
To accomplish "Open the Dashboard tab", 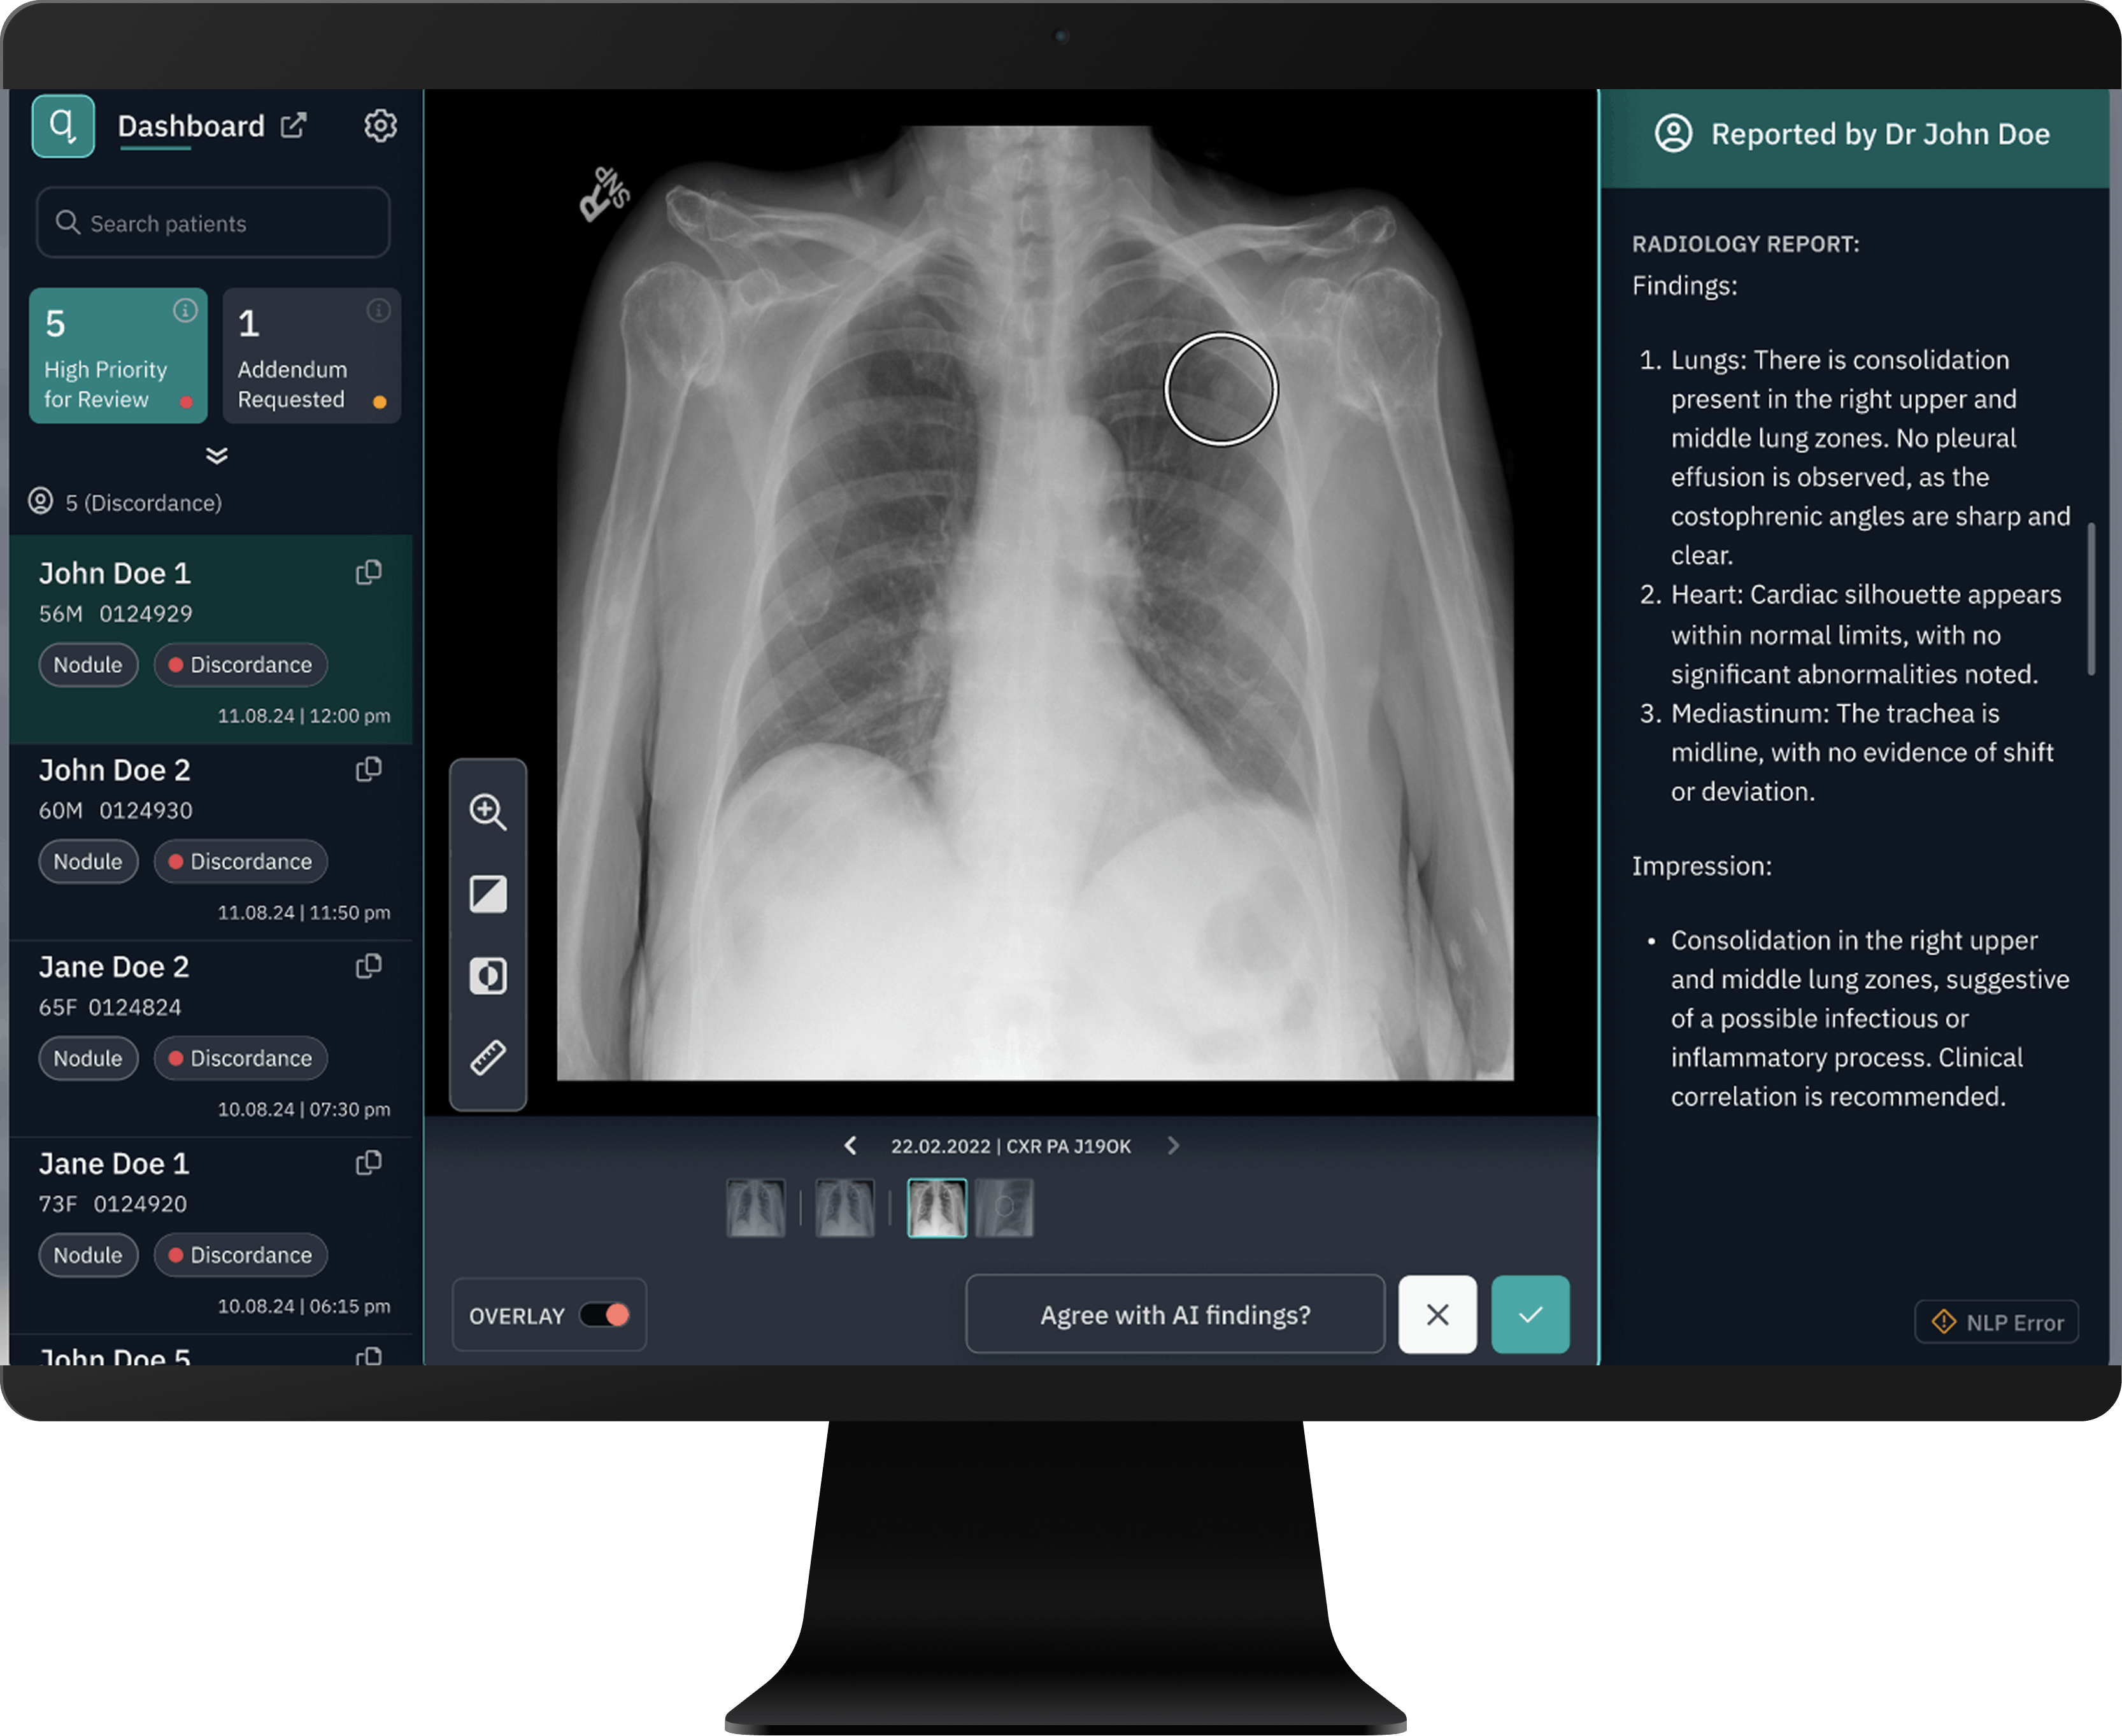I will [x=191, y=127].
